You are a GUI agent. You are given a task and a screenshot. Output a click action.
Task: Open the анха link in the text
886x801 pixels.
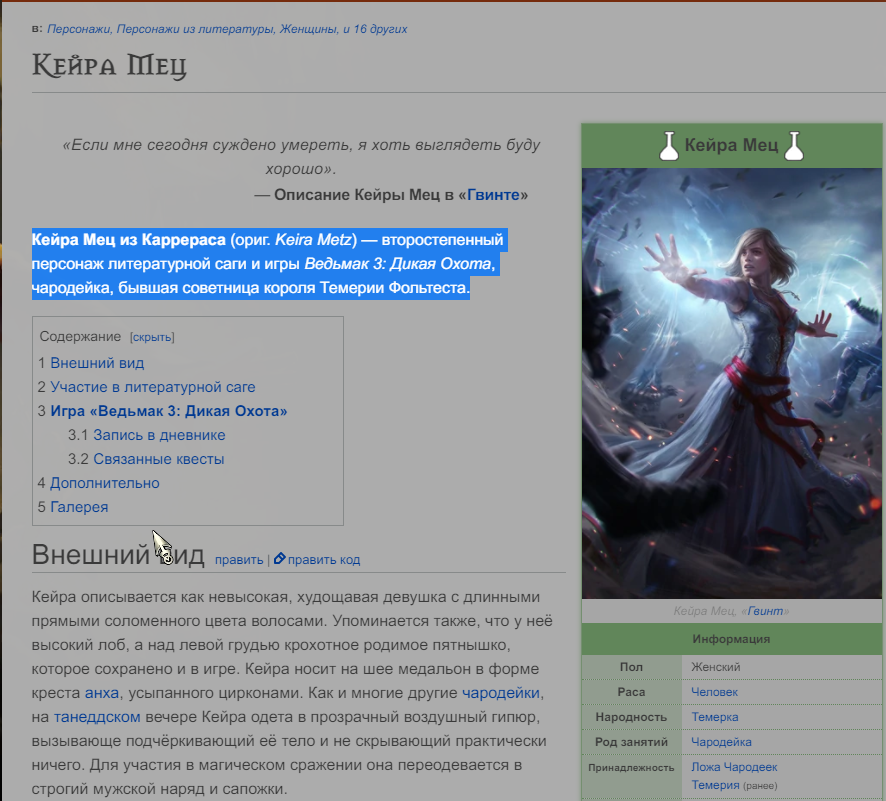102,693
